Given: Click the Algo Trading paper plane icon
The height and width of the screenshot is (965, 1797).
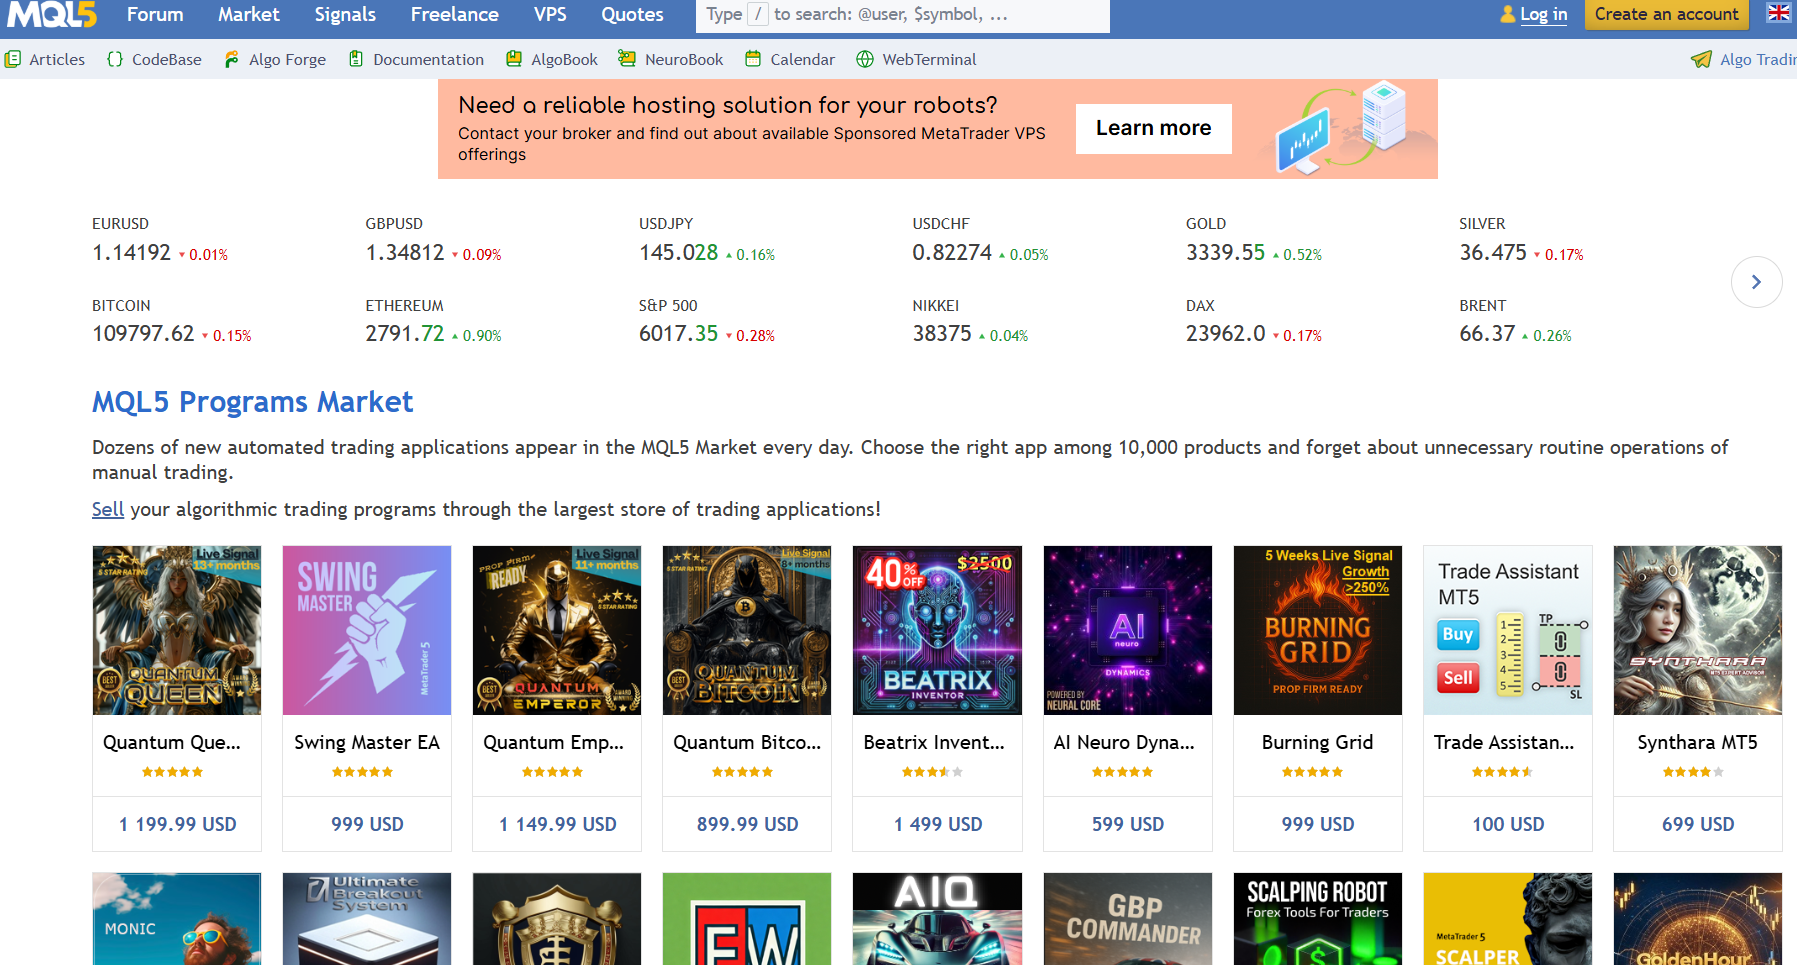Looking at the screenshot, I should click(x=1701, y=59).
